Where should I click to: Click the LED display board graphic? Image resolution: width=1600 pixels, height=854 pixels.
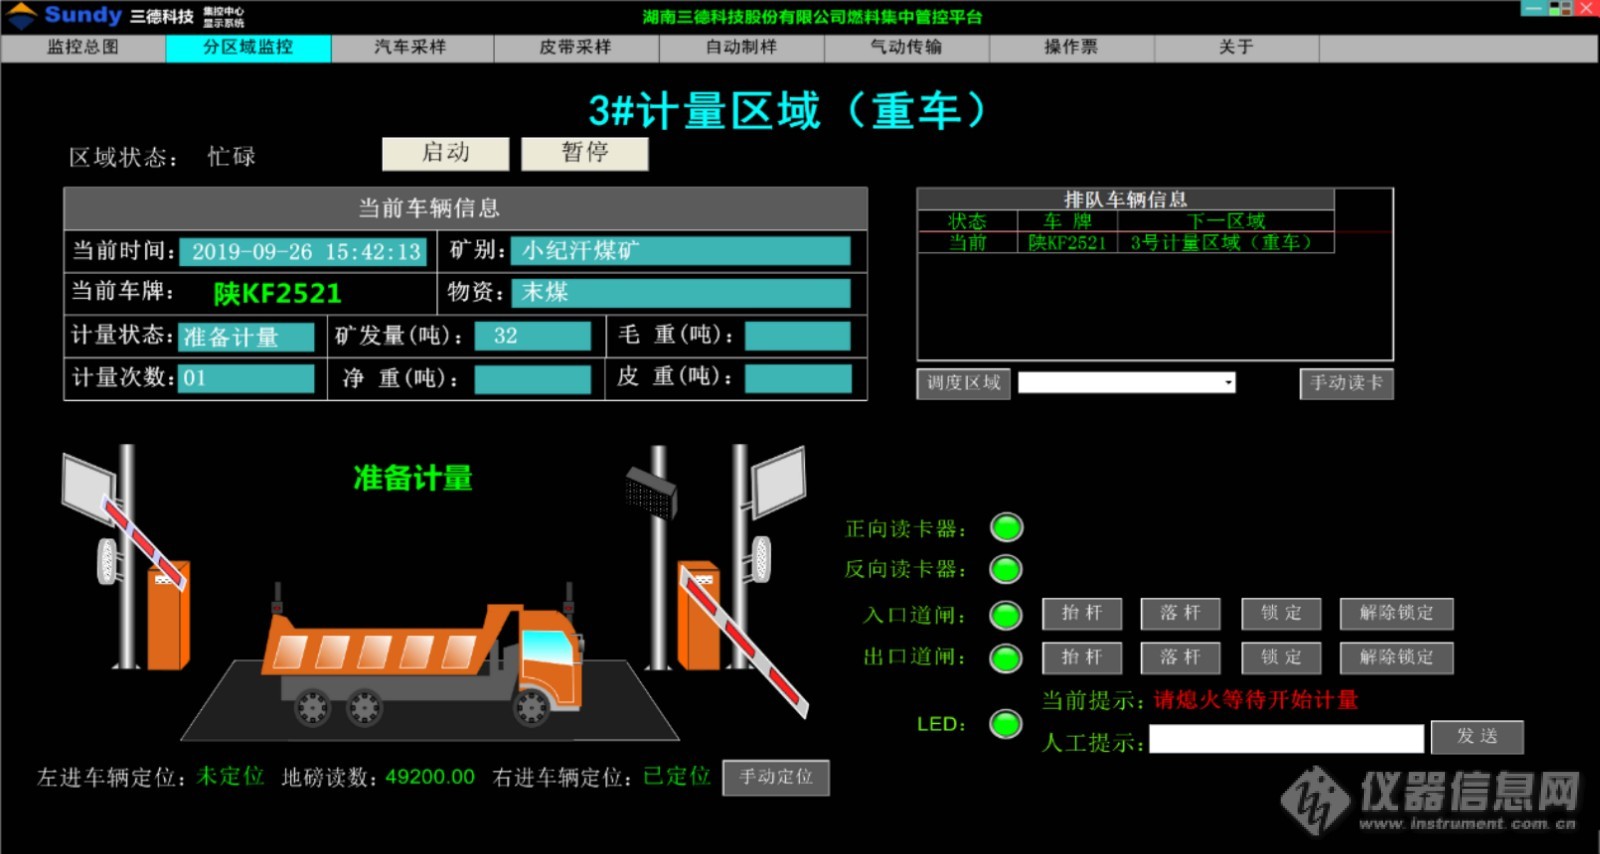[x=650, y=494]
